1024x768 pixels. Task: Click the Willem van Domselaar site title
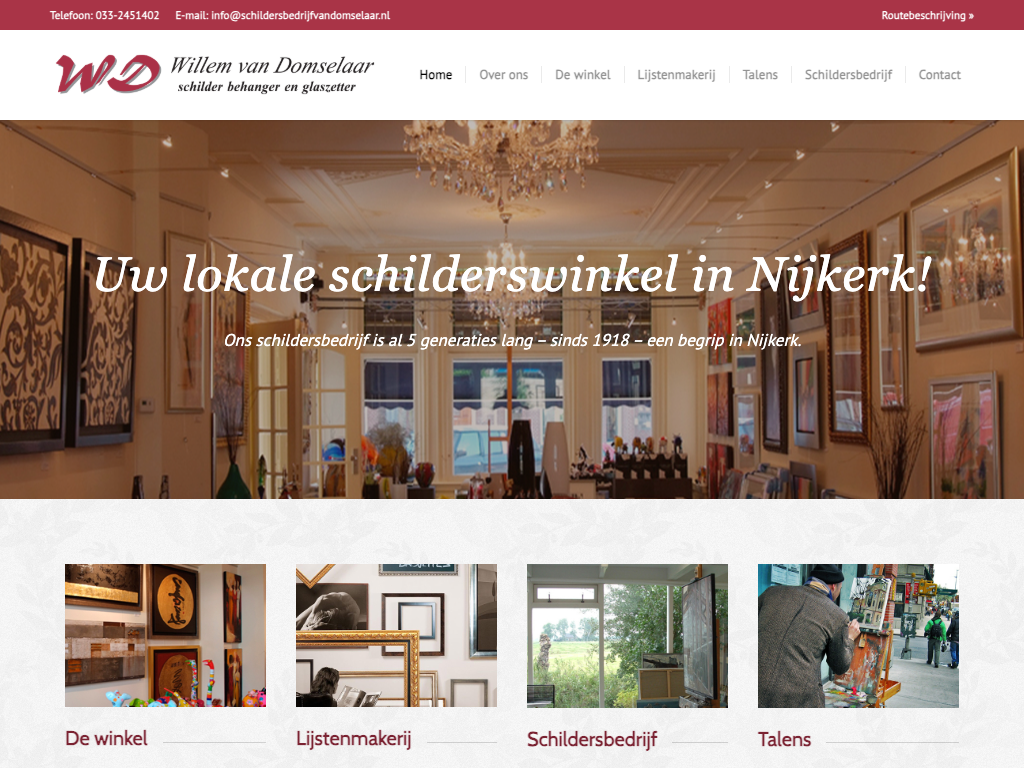pos(272,65)
